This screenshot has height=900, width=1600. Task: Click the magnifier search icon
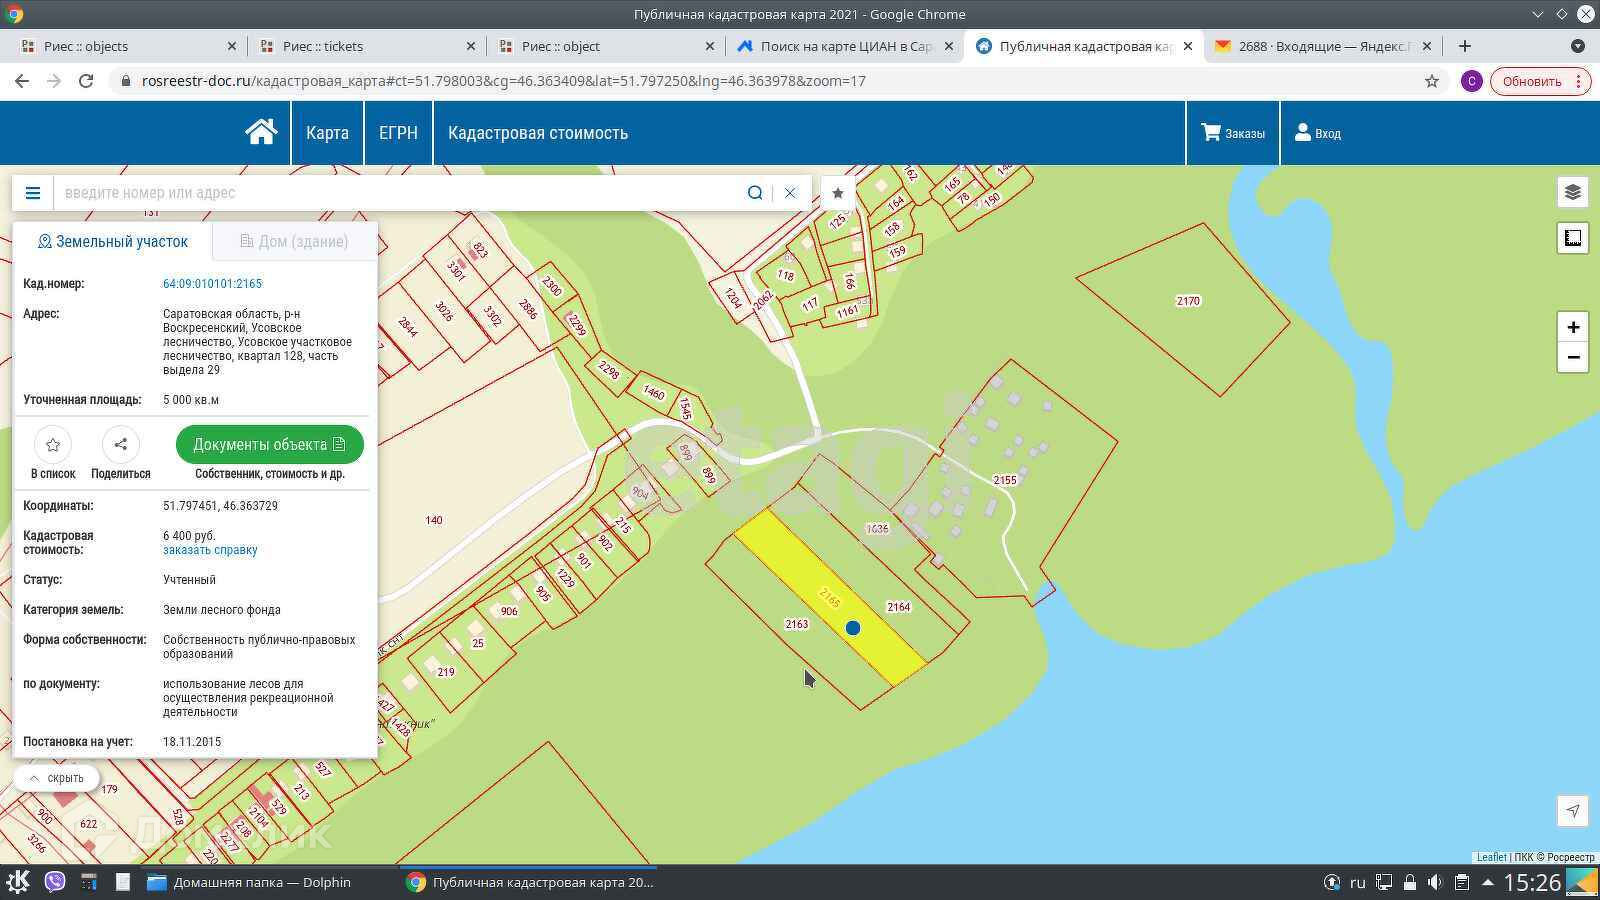755,193
